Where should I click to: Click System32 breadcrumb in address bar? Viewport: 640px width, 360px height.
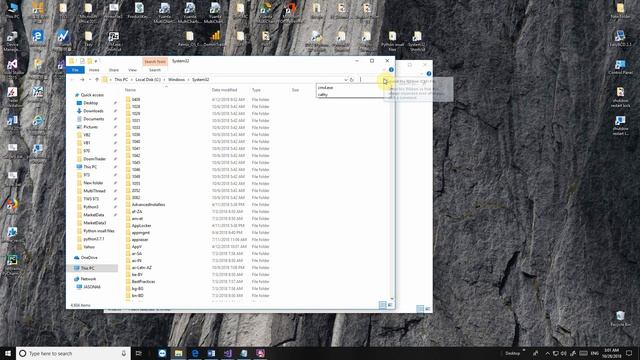pyautogui.click(x=200, y=80)
